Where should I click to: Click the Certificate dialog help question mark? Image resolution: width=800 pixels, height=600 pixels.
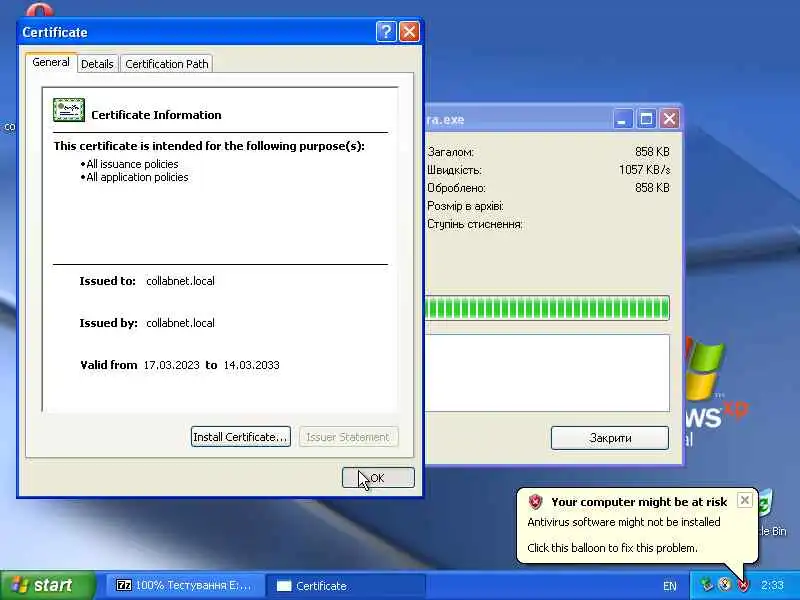tap(386, 32)
